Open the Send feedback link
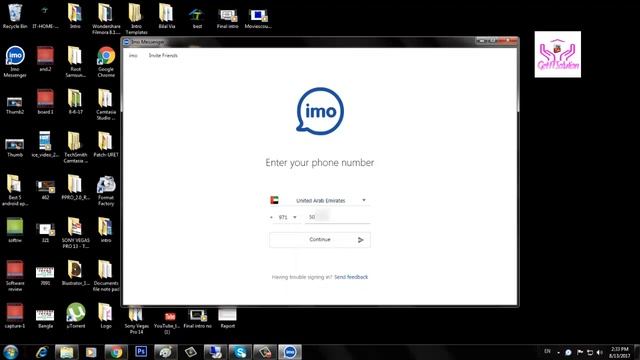The image size is (640, 360). (x=351, y=277)
